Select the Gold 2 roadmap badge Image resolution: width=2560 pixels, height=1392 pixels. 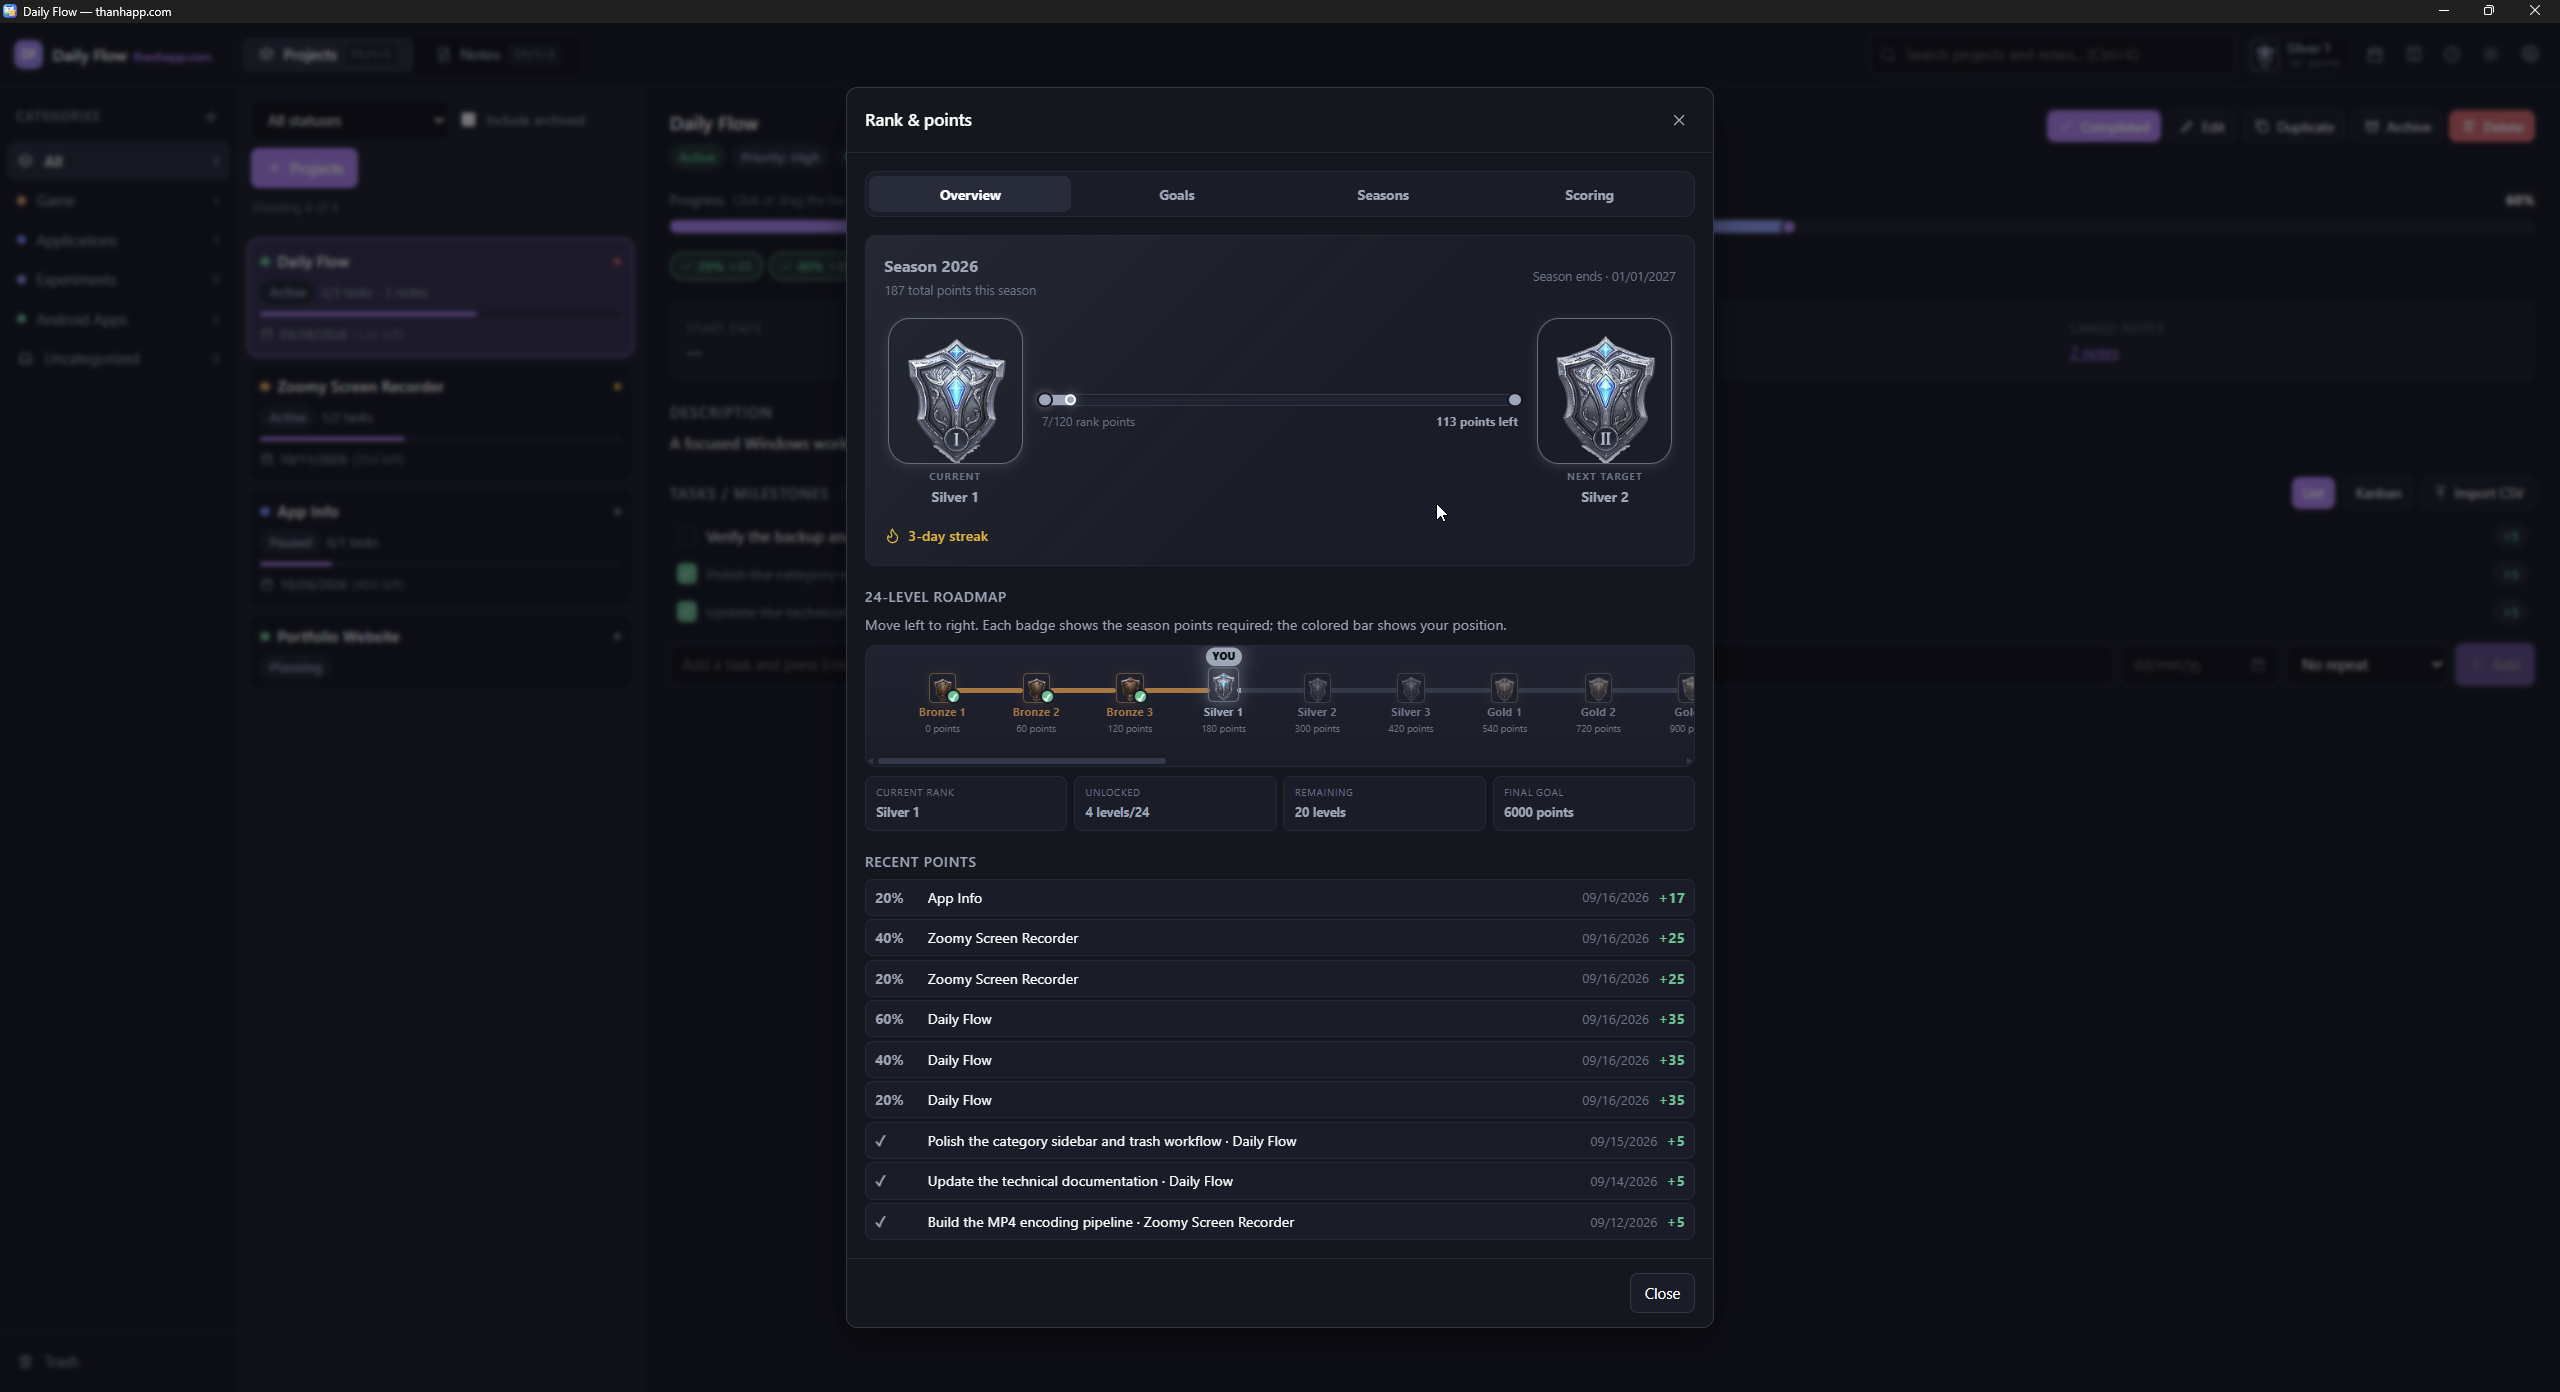1598,687
